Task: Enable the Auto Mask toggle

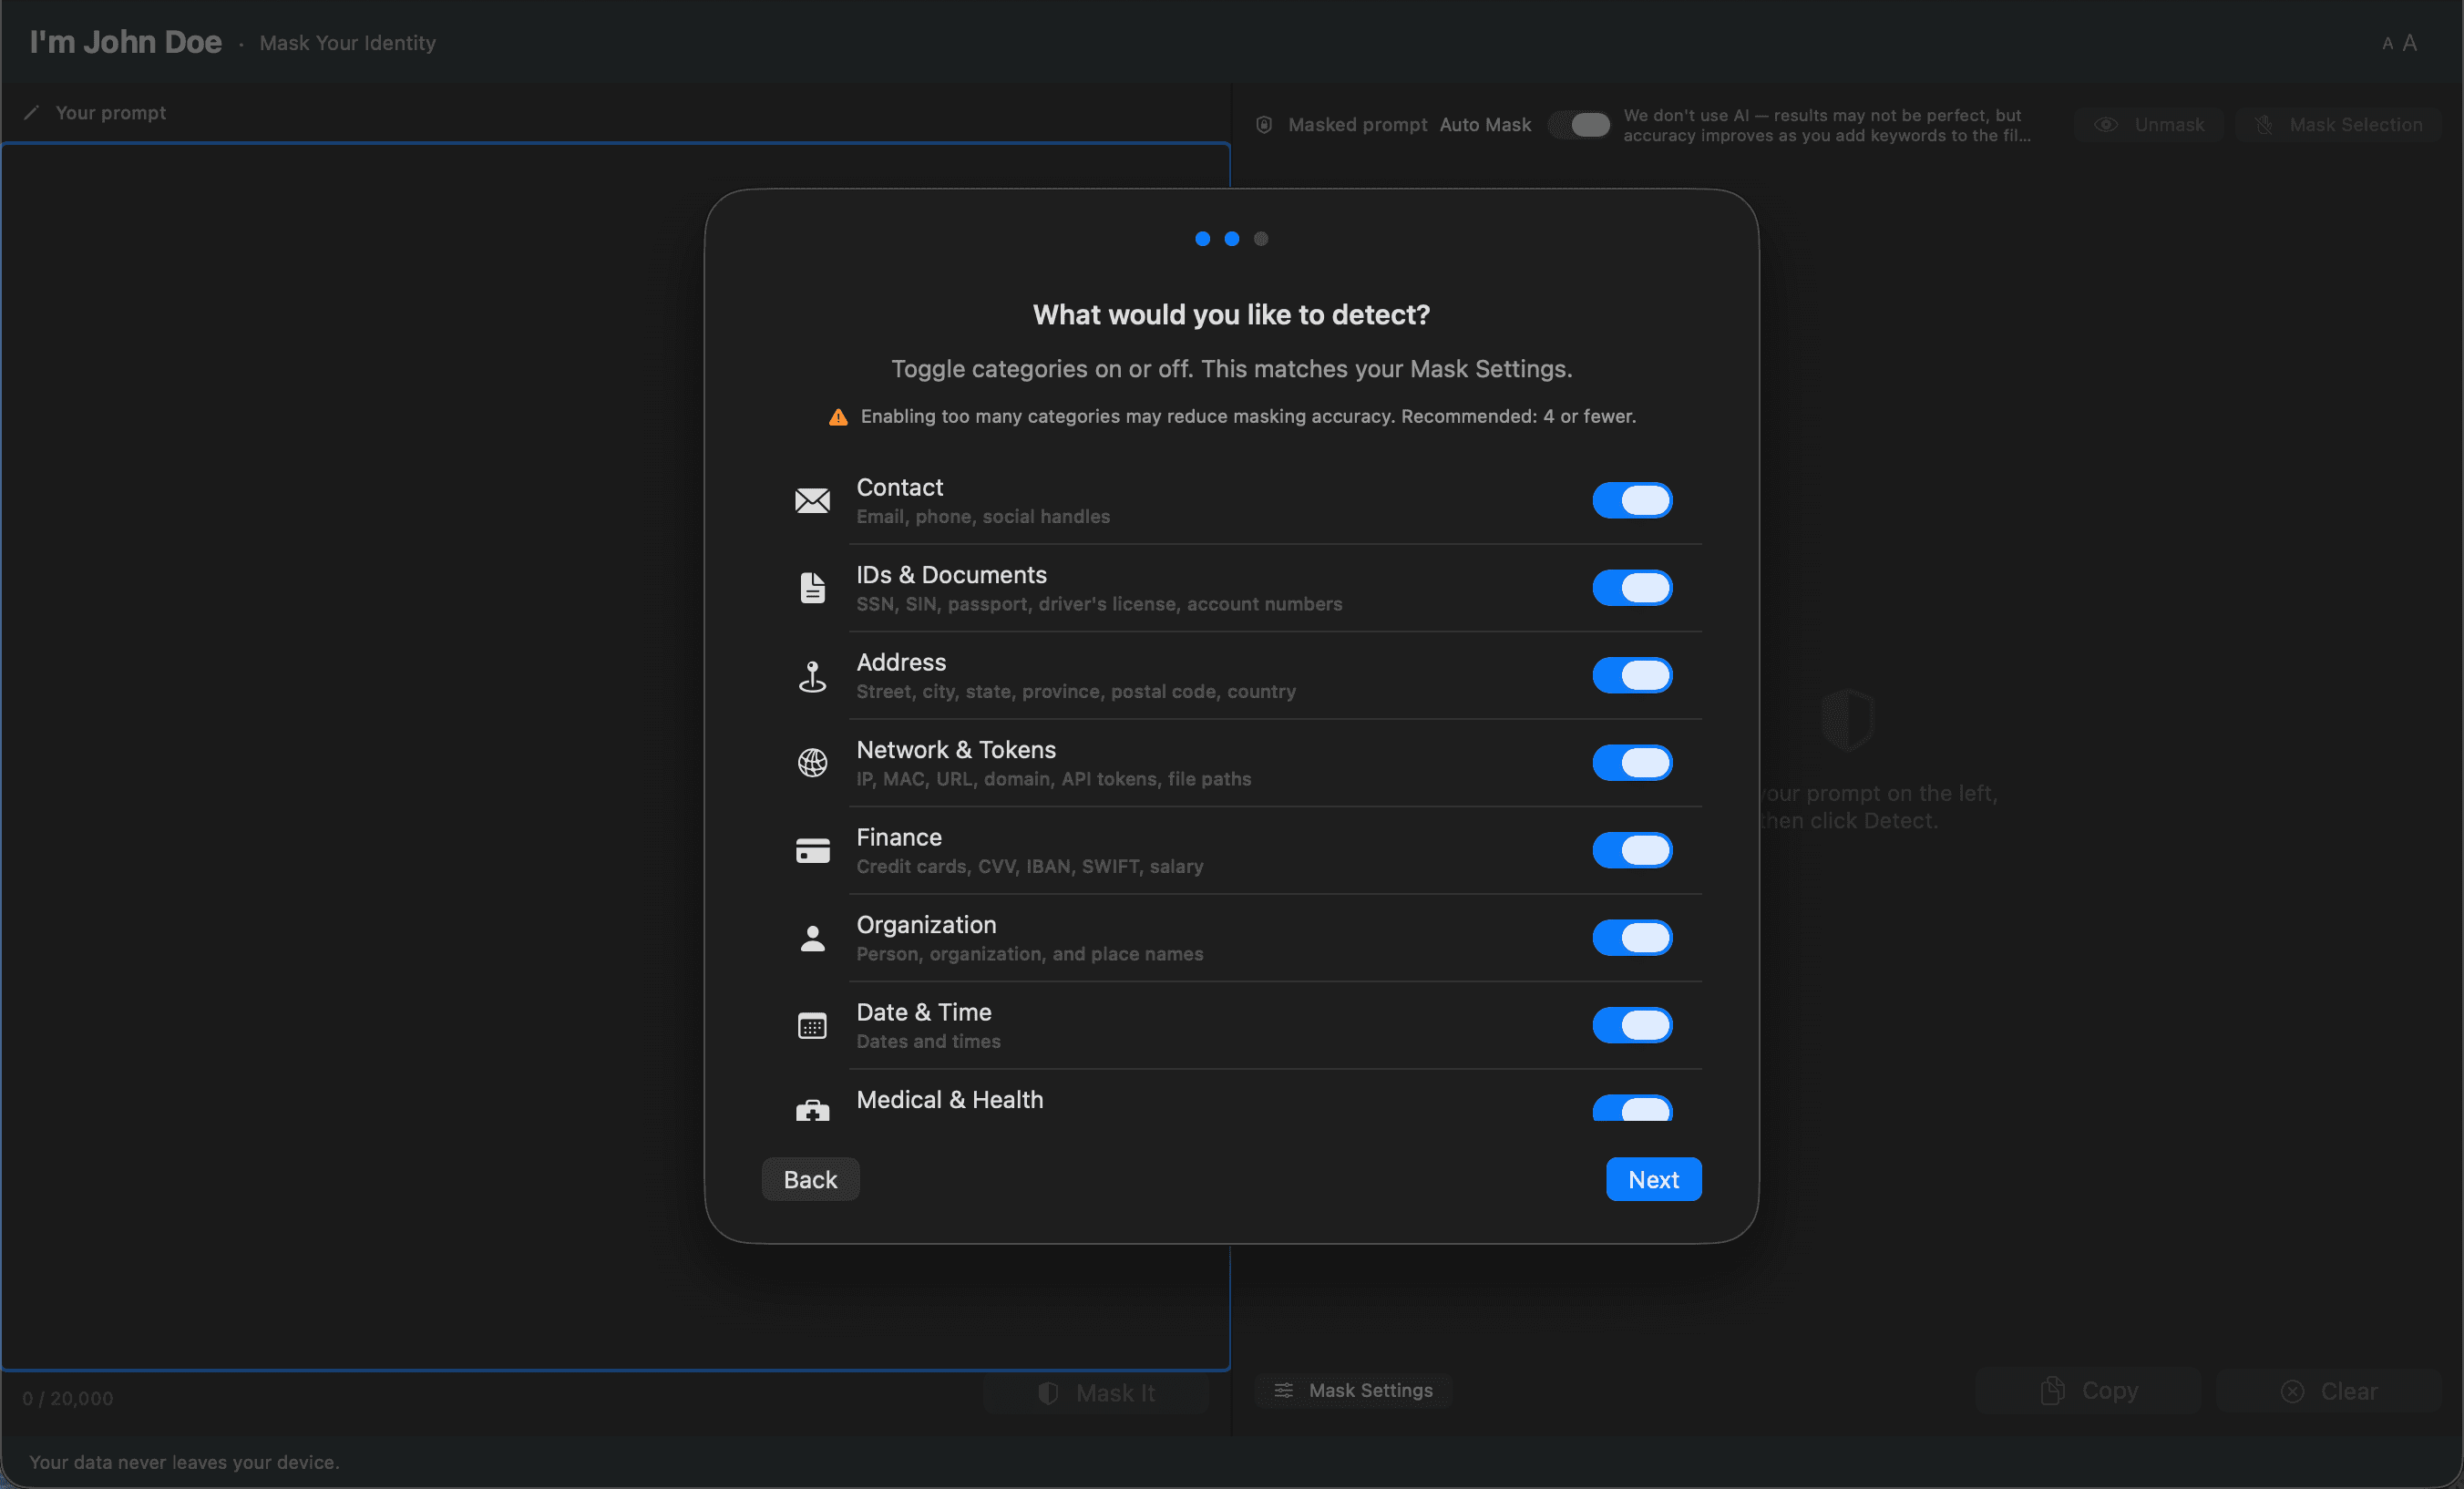Action: 1580,124
